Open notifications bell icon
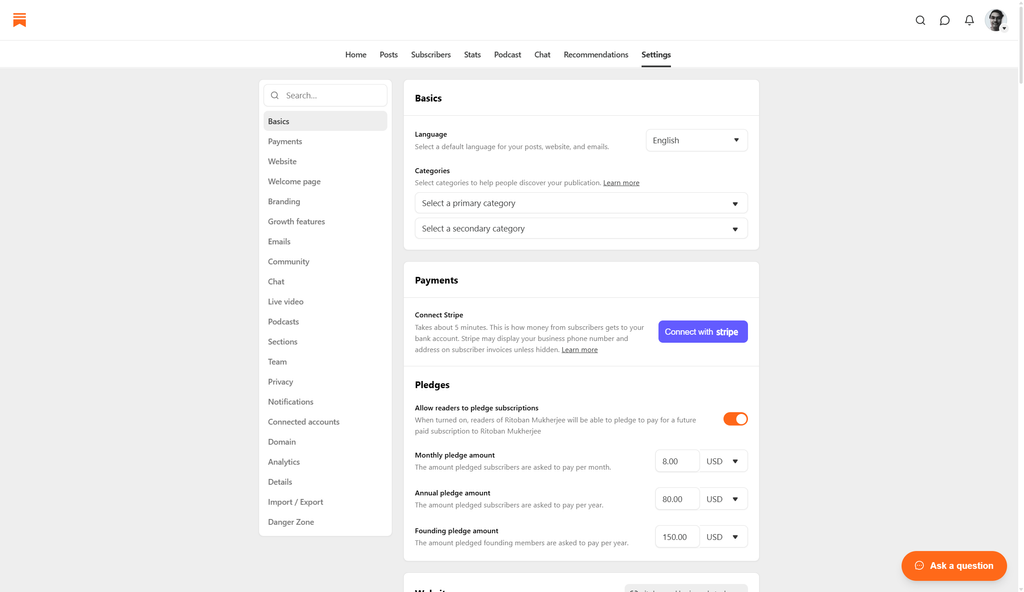 pos(969,20)
